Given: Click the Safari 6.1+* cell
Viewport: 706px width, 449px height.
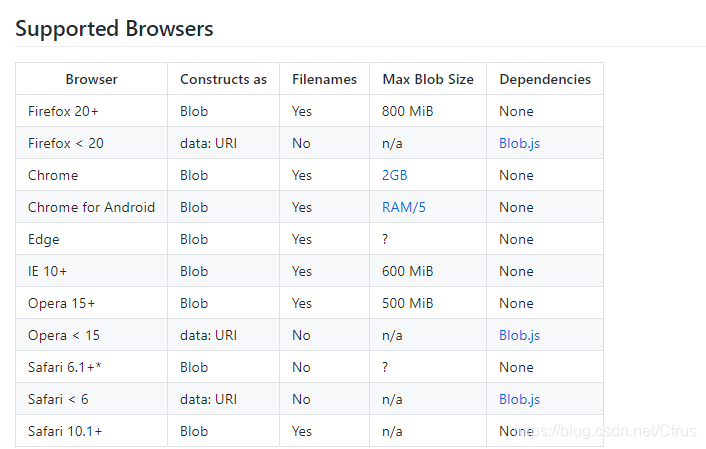Looking at the screenshot, I should (x=91, y=367).
